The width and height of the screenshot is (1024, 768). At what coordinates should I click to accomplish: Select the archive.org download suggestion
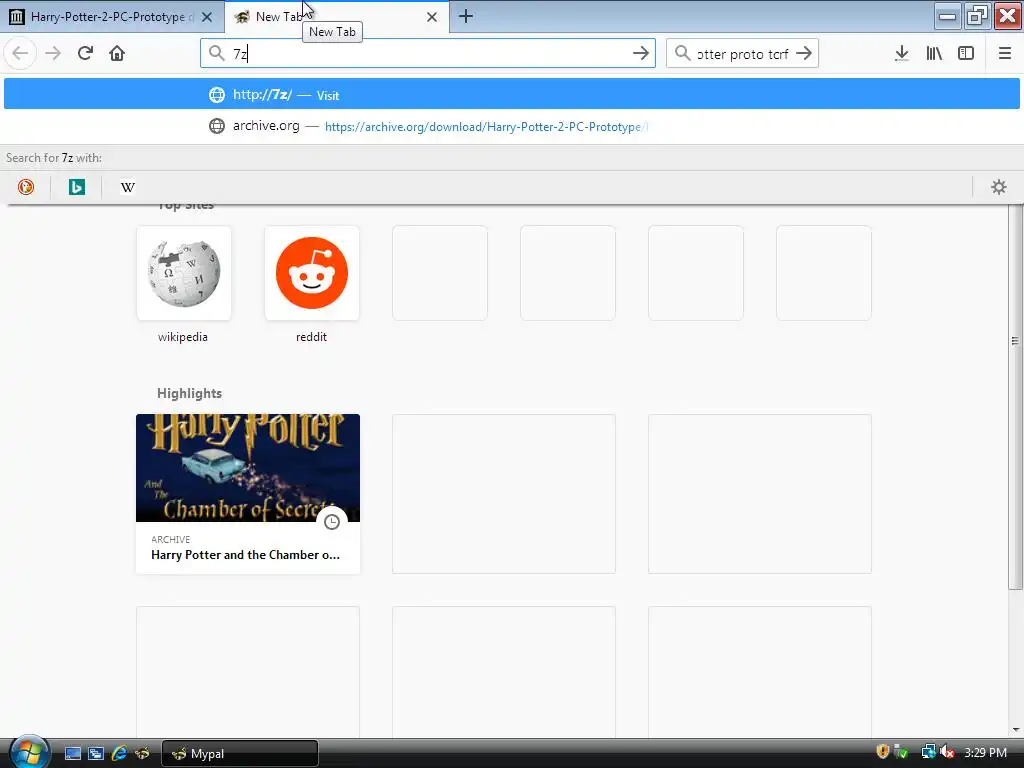point(512,126)
